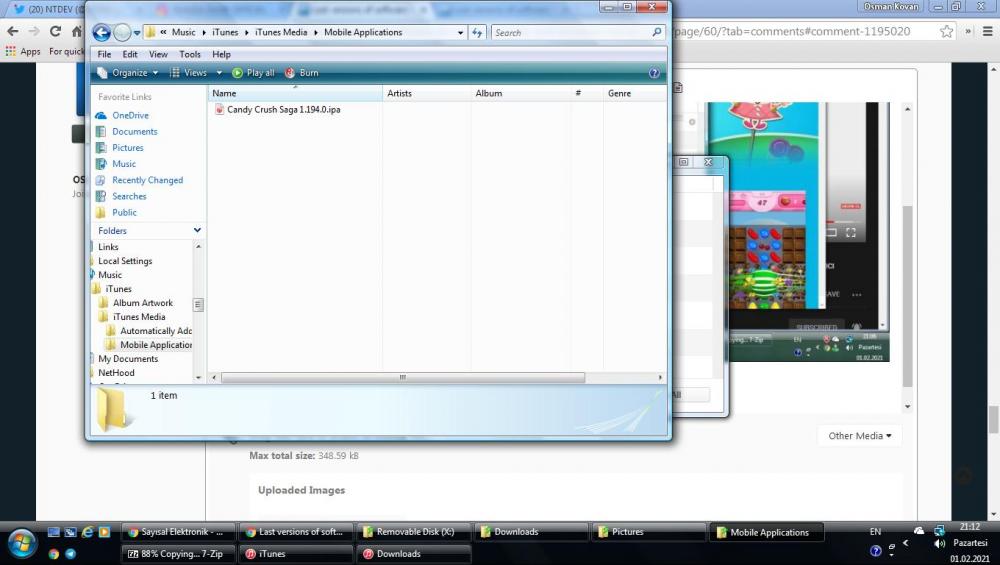This screenshot has height=565, width=1000.
Task: Switch to iTunes taskbar button
Action: [x=297, y=554]
